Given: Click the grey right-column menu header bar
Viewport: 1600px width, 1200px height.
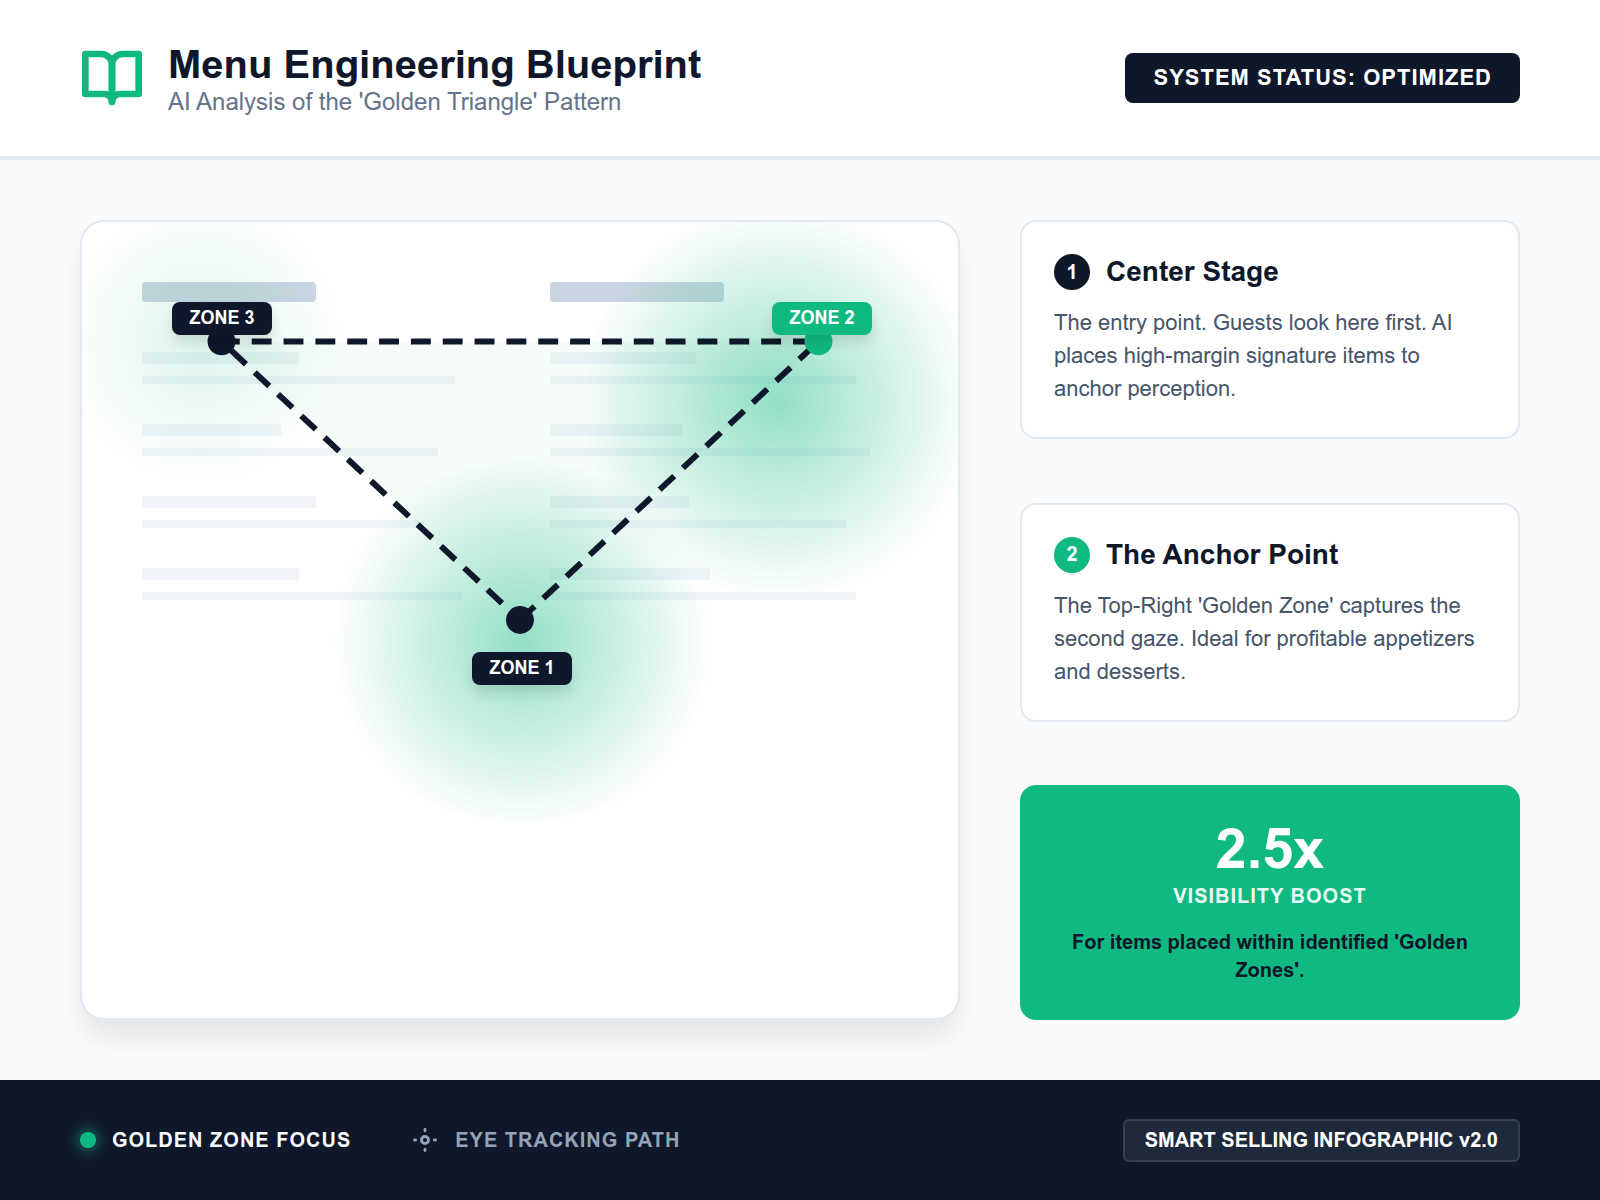Looking at the screenshot, I should (x=637, y=292).
